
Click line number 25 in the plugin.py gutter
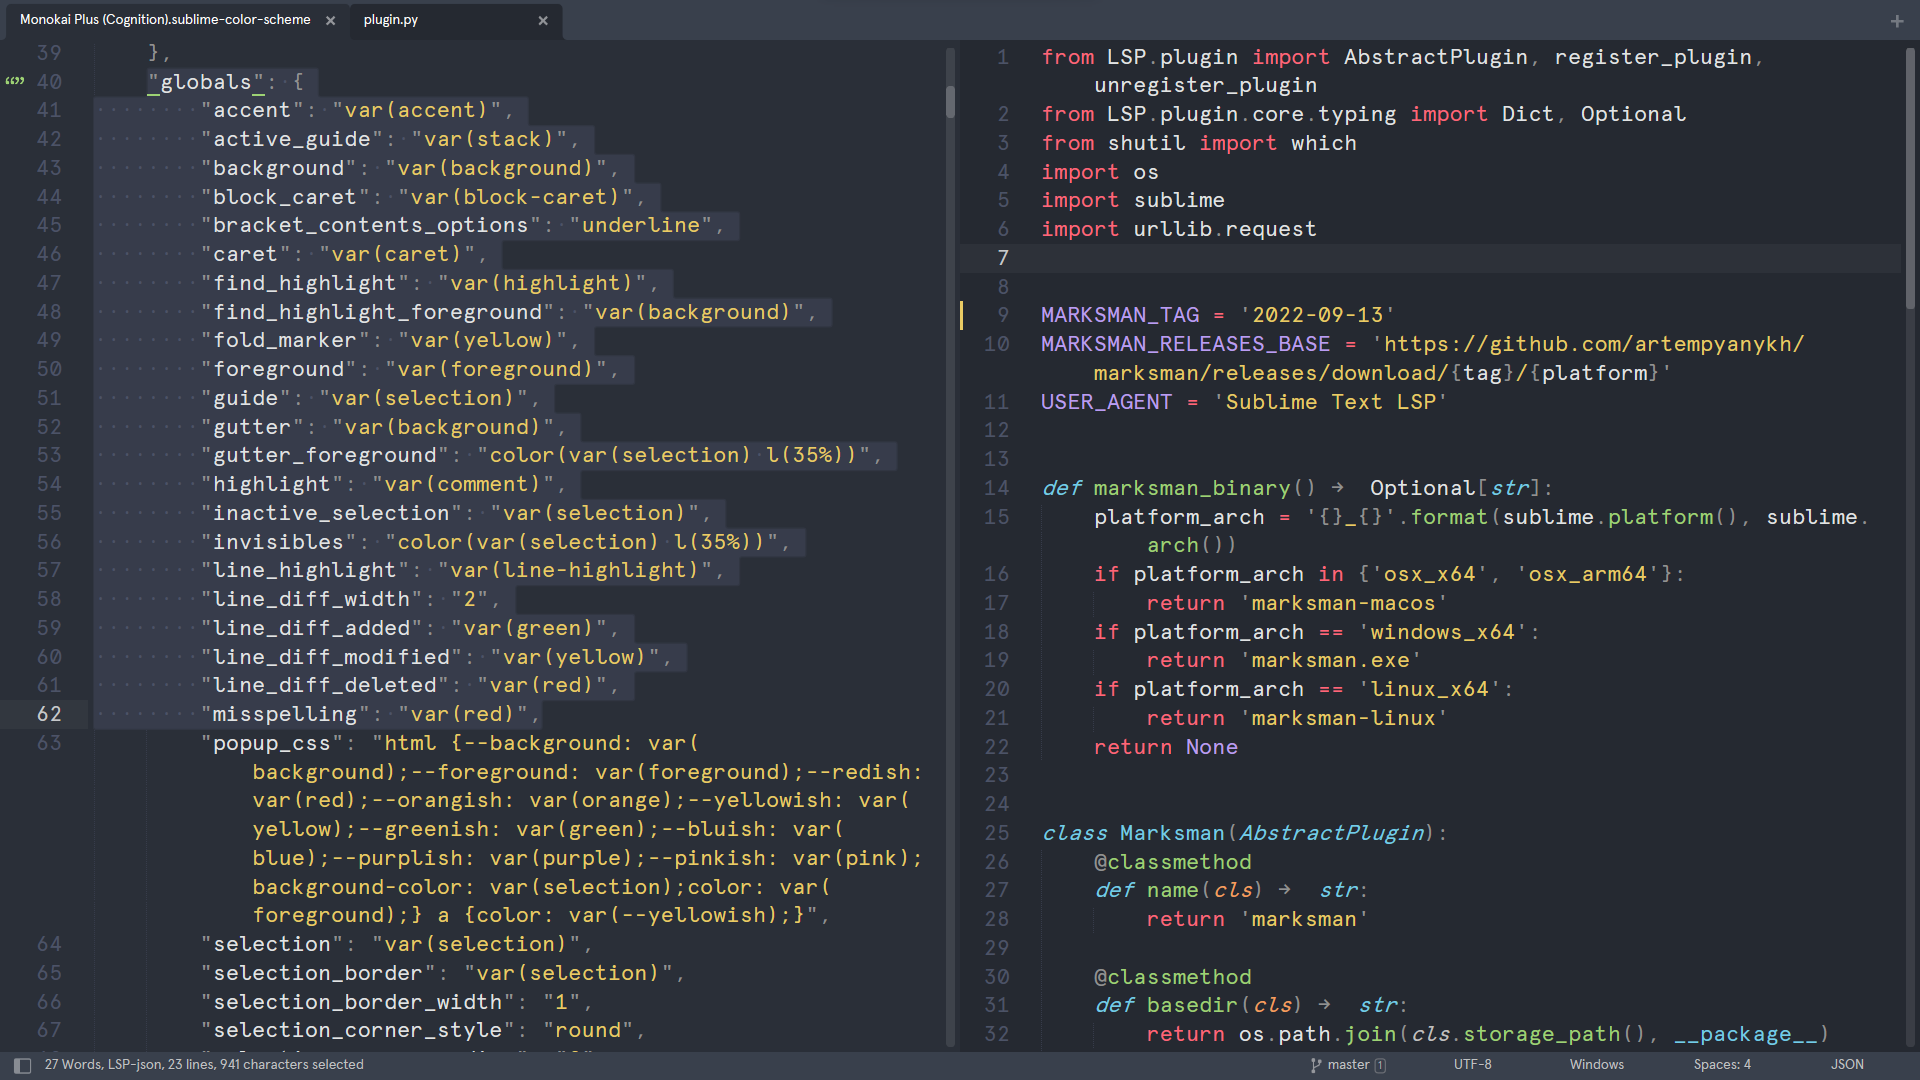(996, 833)
